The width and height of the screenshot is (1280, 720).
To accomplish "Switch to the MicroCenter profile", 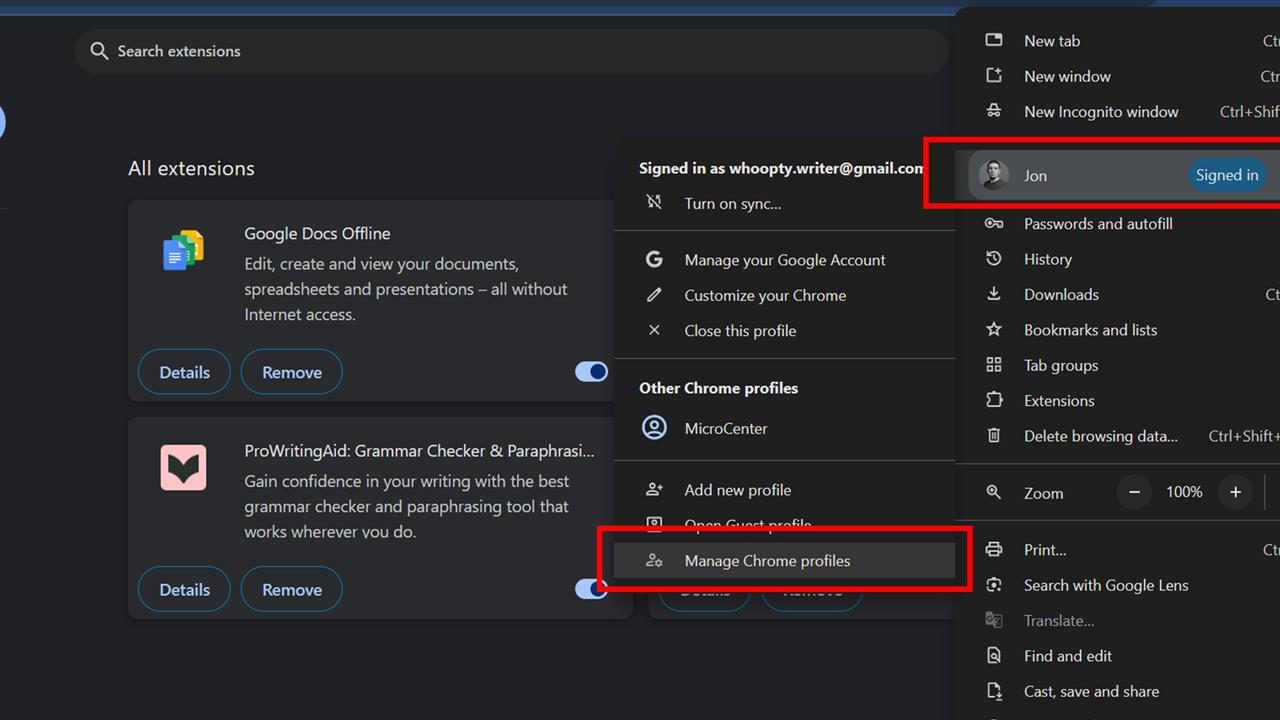I will pos(785,428).
